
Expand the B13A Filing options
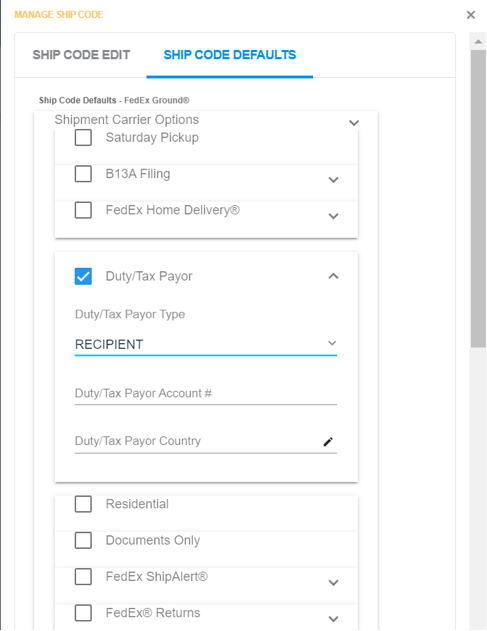(x=333, y=180)
